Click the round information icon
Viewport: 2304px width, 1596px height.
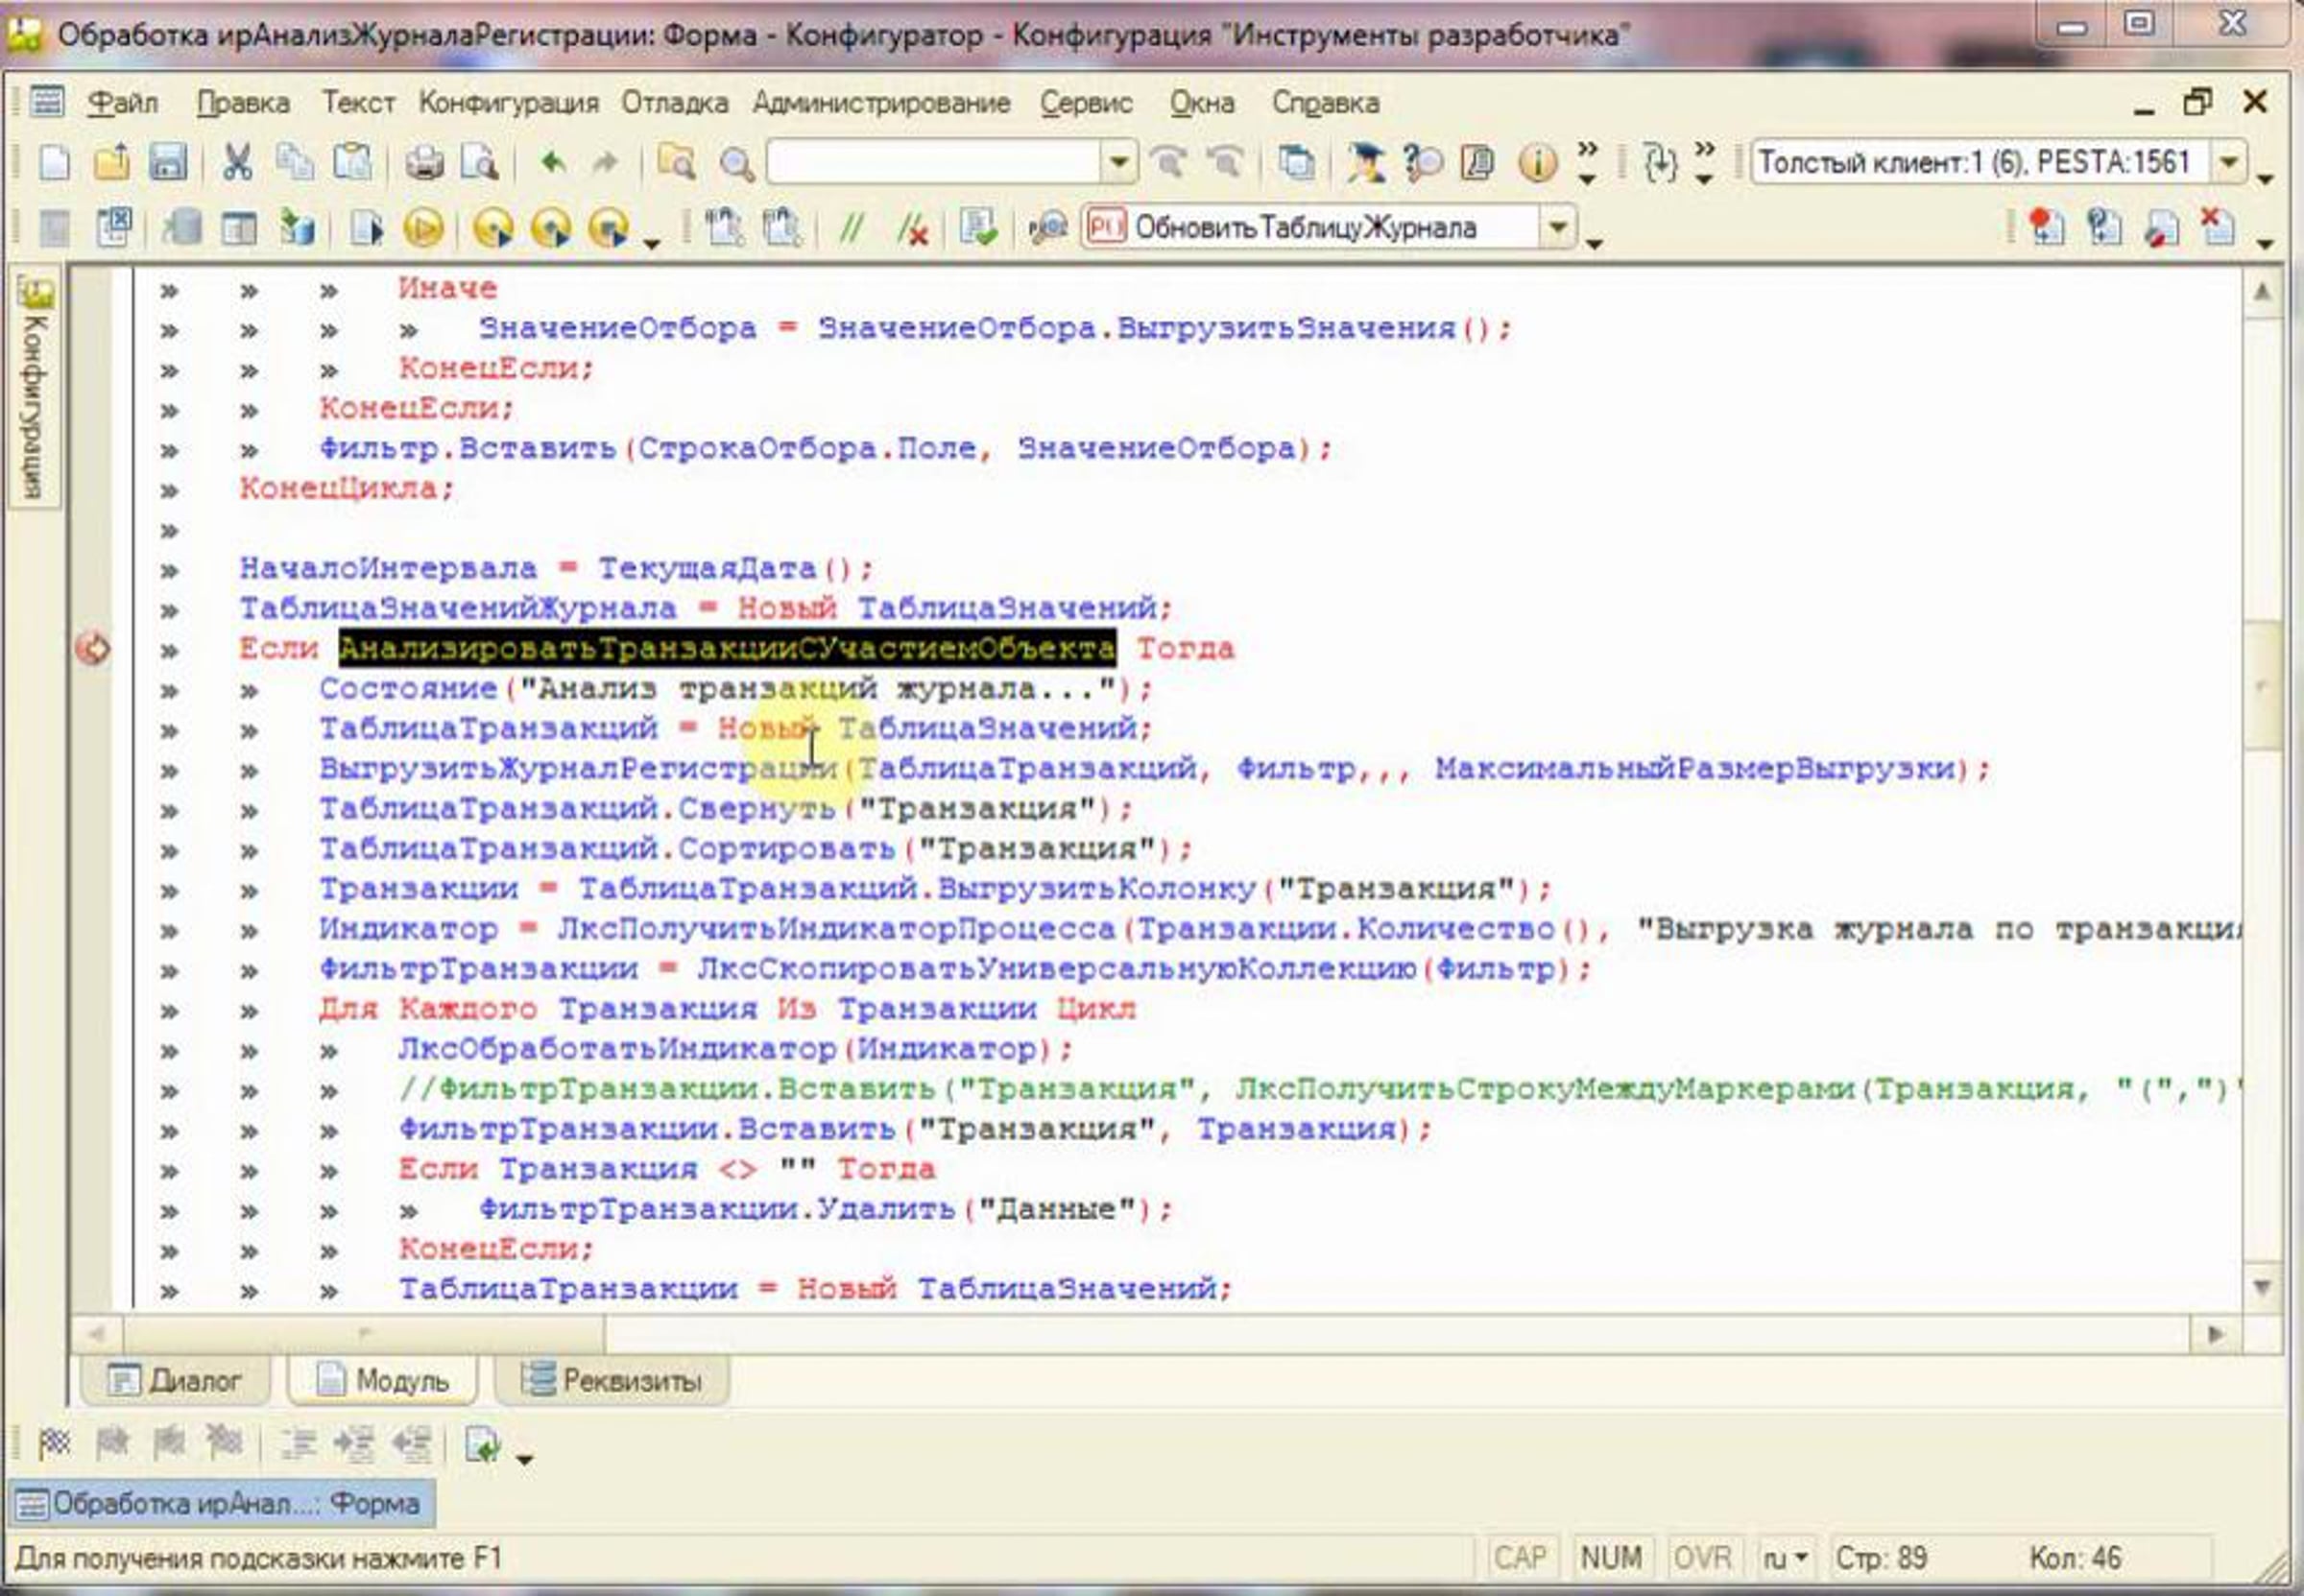(x=1537, y=162)
